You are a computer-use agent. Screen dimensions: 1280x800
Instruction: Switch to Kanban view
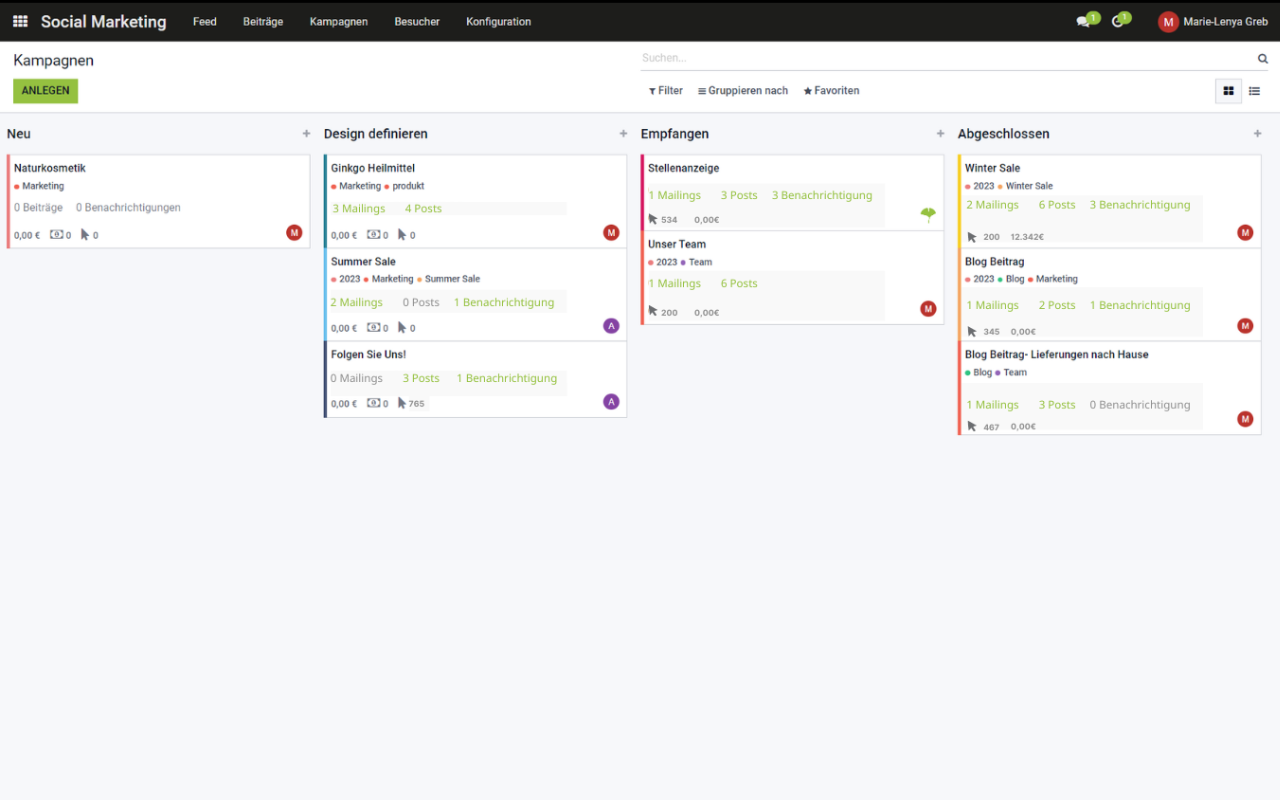(1228, 91)
